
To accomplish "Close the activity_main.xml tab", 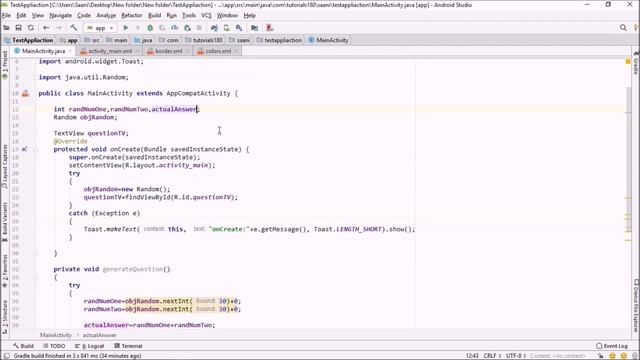I will pyautogui.click(x=136, y=51).
